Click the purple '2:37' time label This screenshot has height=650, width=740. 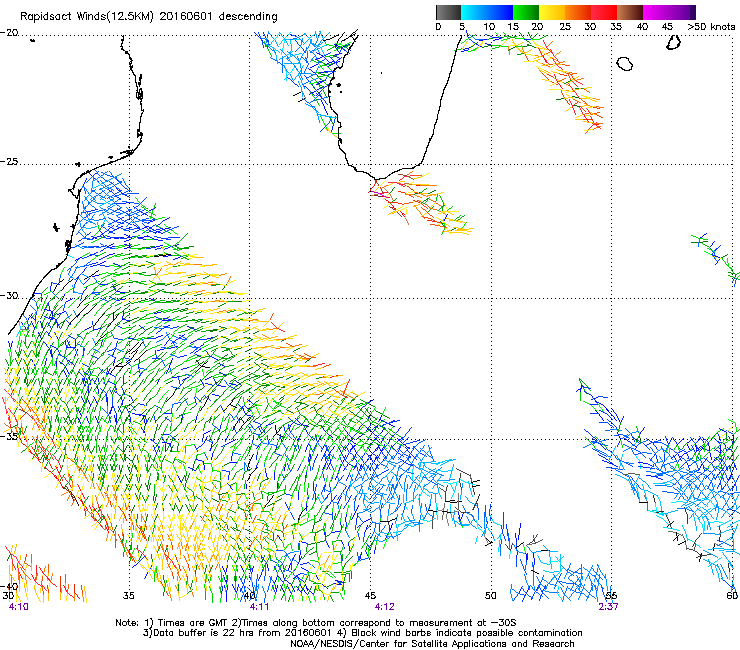click(608, 606)
